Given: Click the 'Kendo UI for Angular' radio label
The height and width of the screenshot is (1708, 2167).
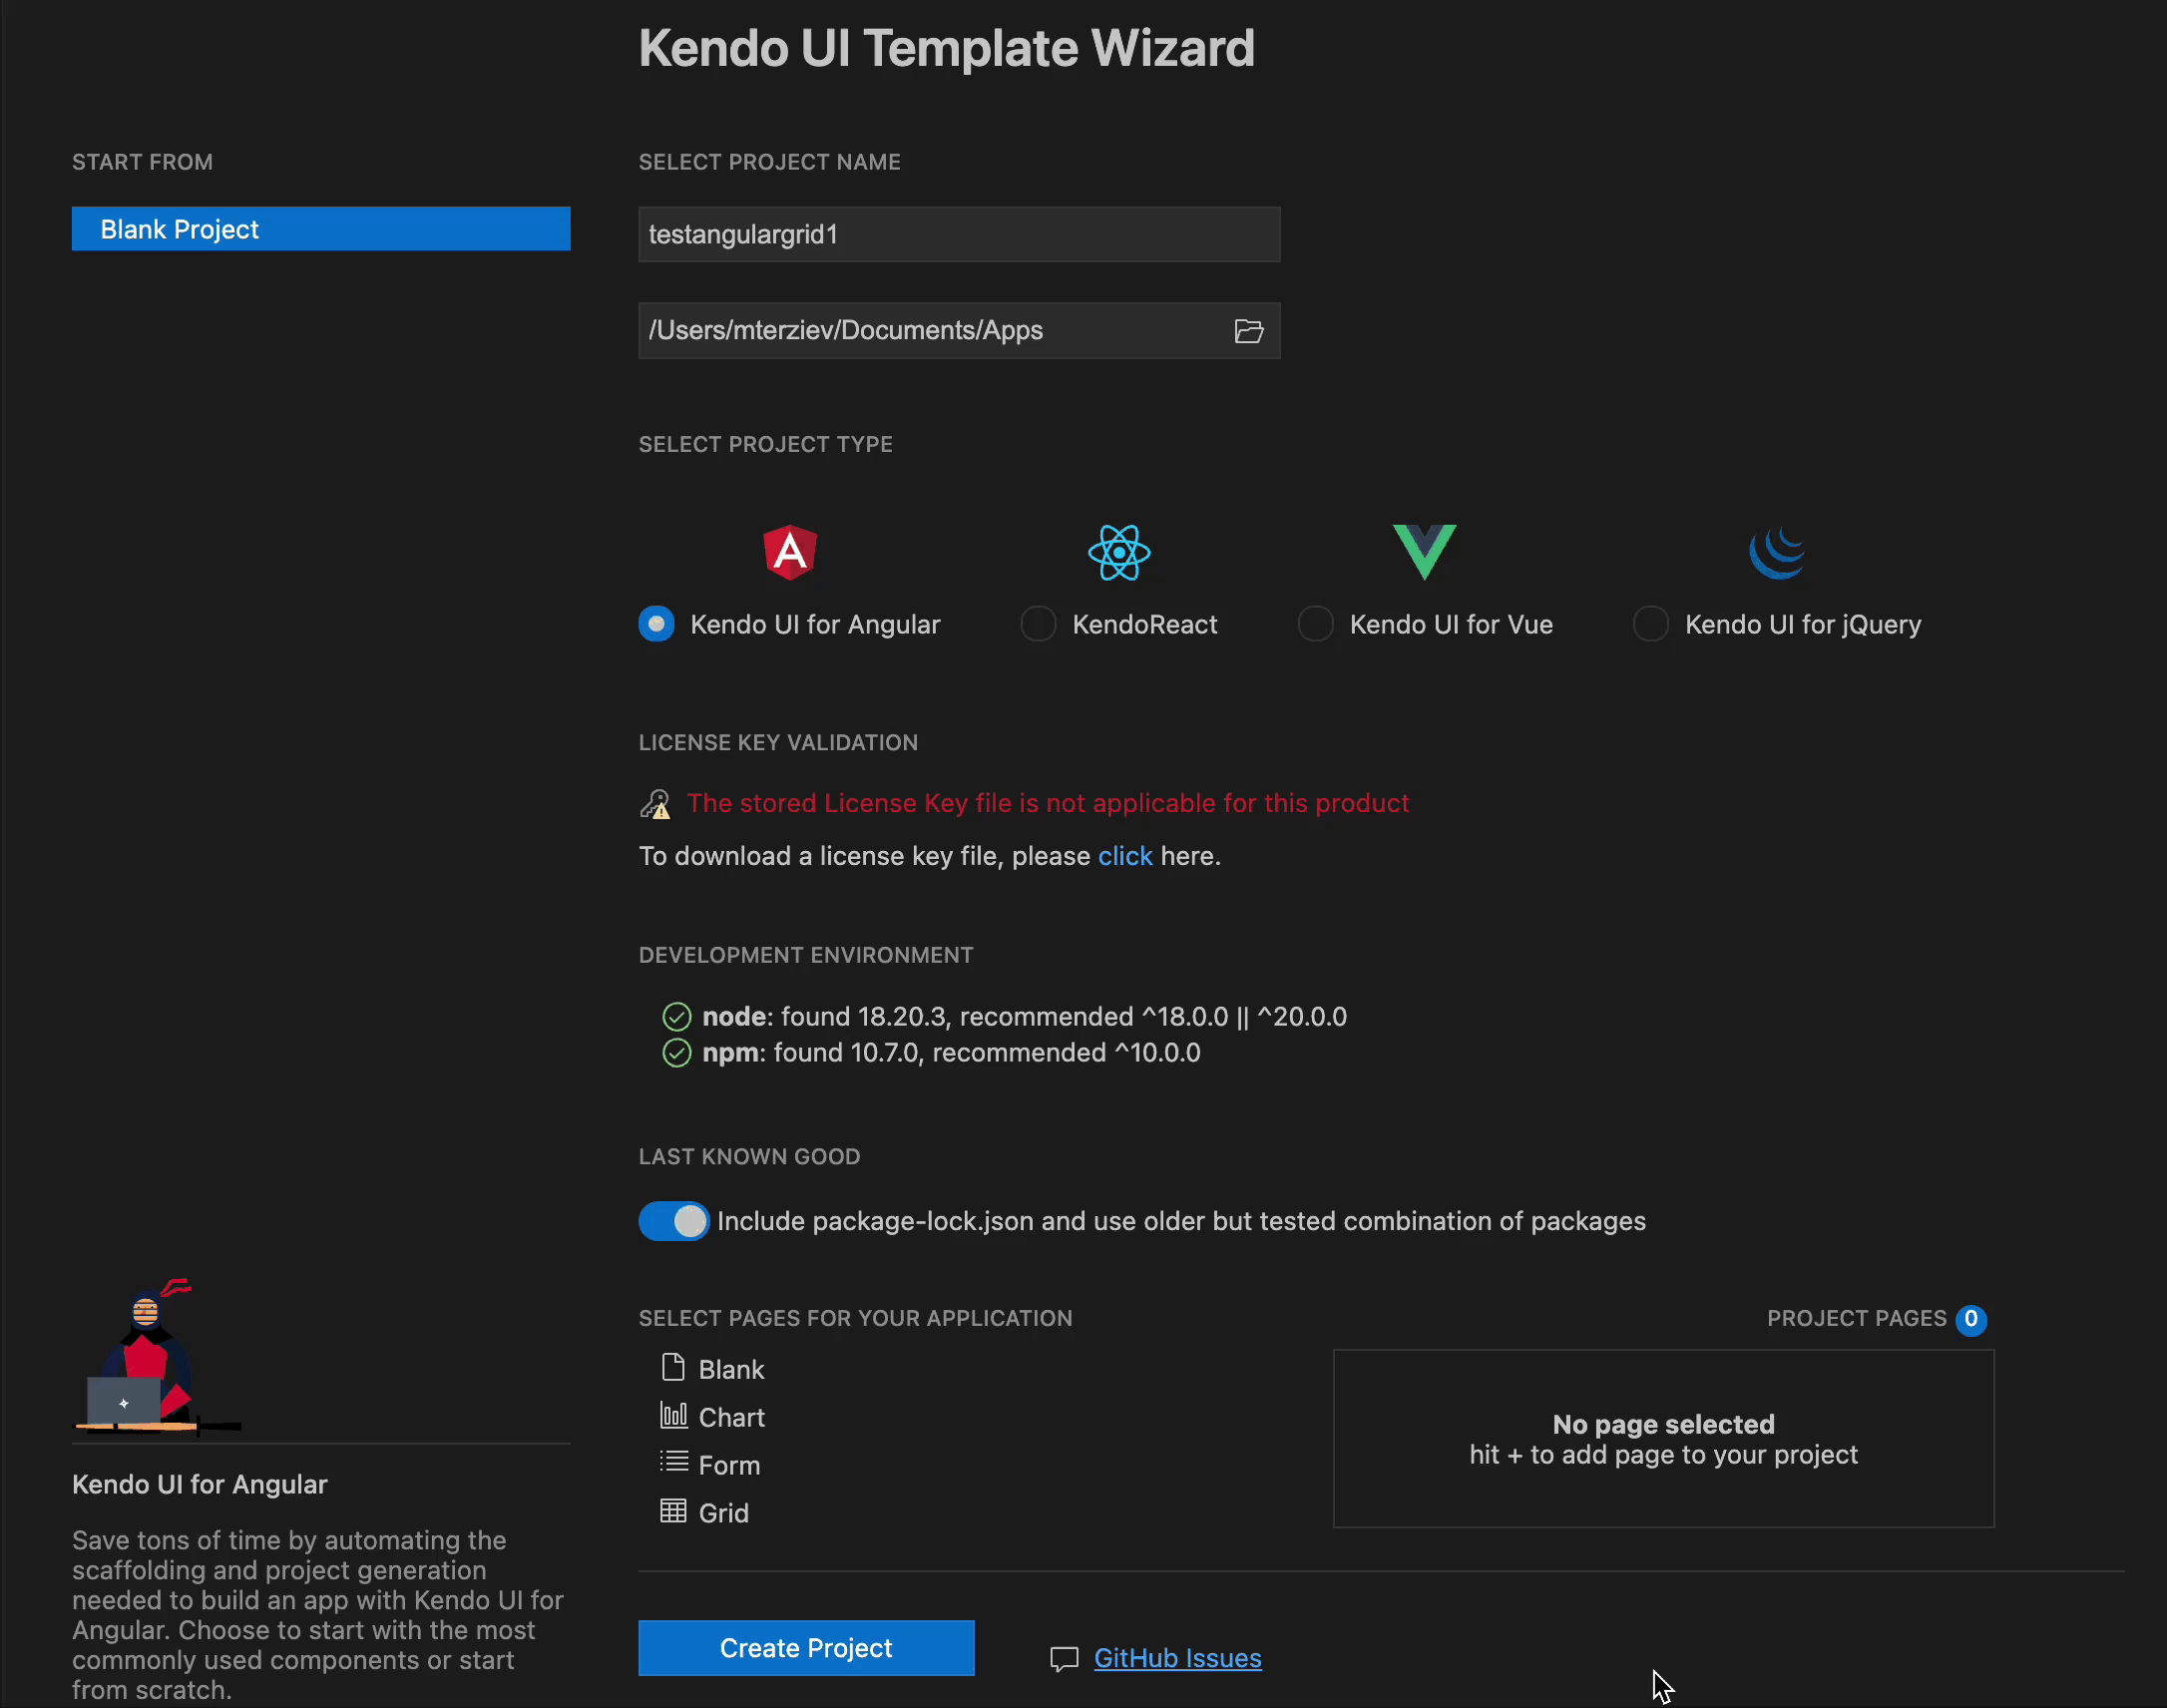Looking at the screenshot, I should (815, 625).
